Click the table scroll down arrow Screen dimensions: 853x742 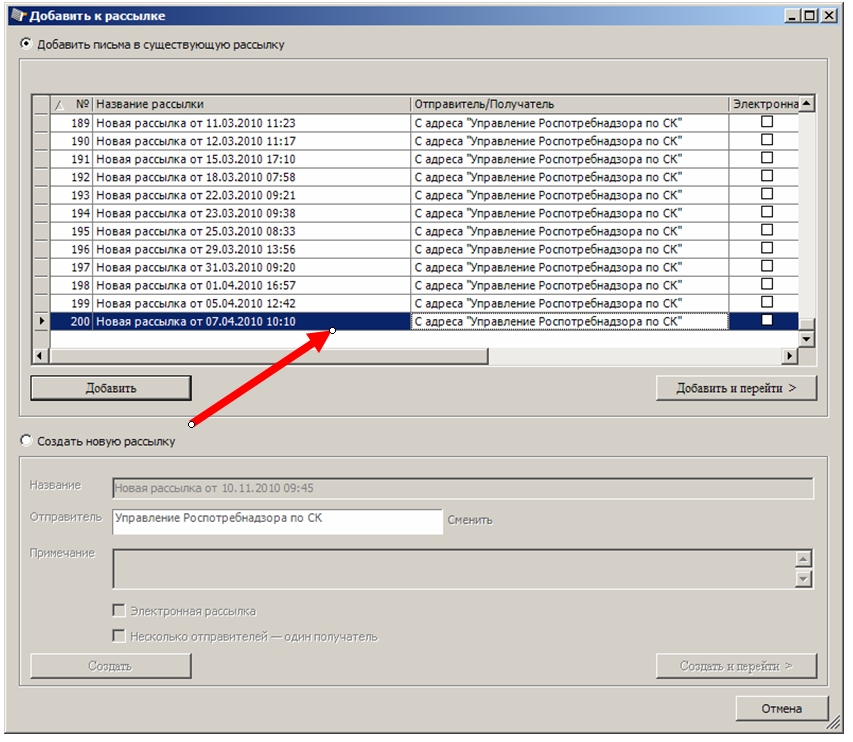tap(807, 339)
